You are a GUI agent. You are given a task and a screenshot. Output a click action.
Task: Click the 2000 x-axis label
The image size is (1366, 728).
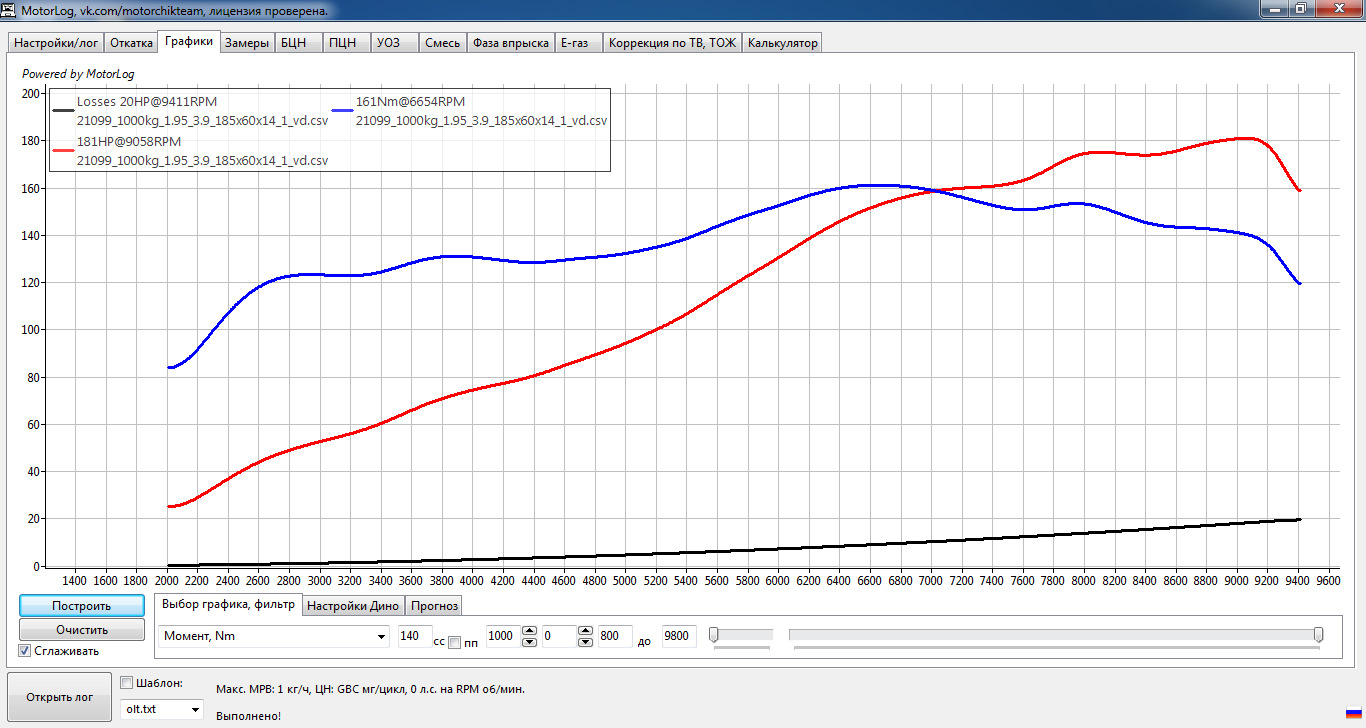[167, 580]
